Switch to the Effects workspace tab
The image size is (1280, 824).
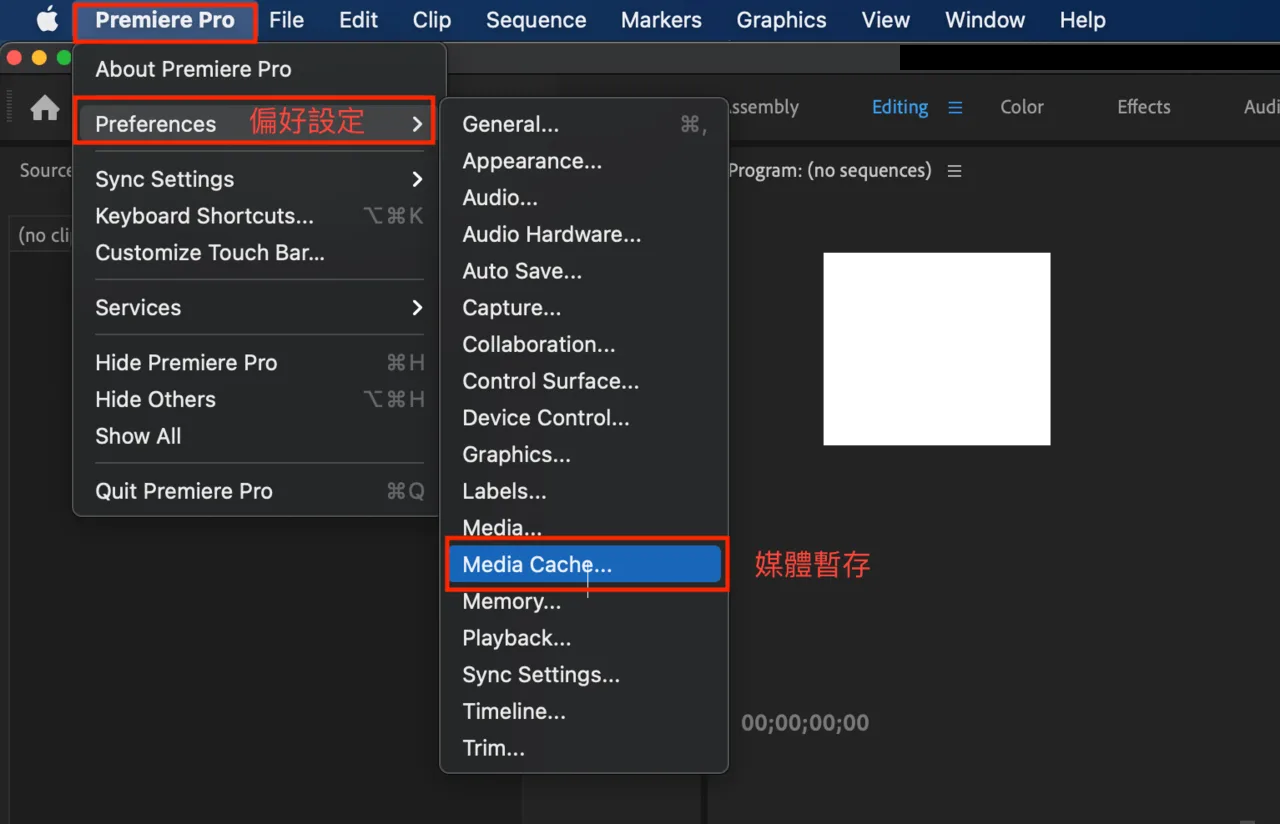click(x=1144, y=107)
